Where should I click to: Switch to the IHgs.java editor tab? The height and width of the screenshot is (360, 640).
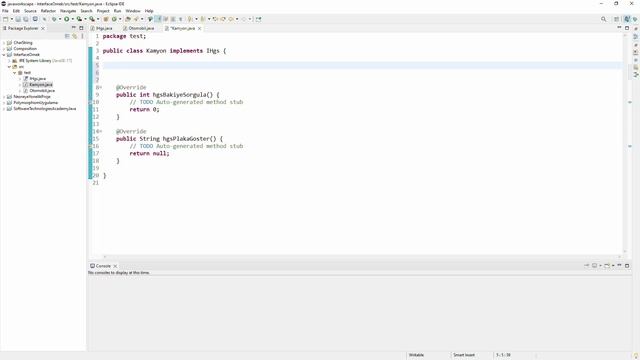102,28
